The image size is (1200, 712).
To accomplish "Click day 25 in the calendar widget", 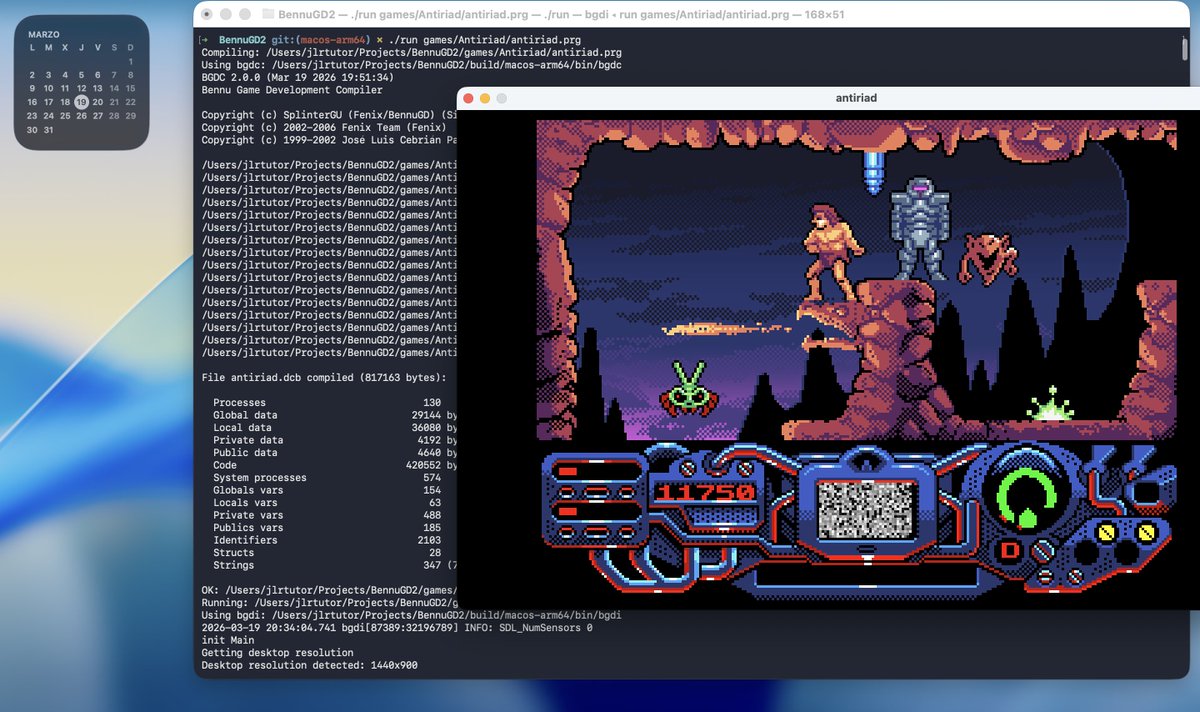I will tap(65, 116).
